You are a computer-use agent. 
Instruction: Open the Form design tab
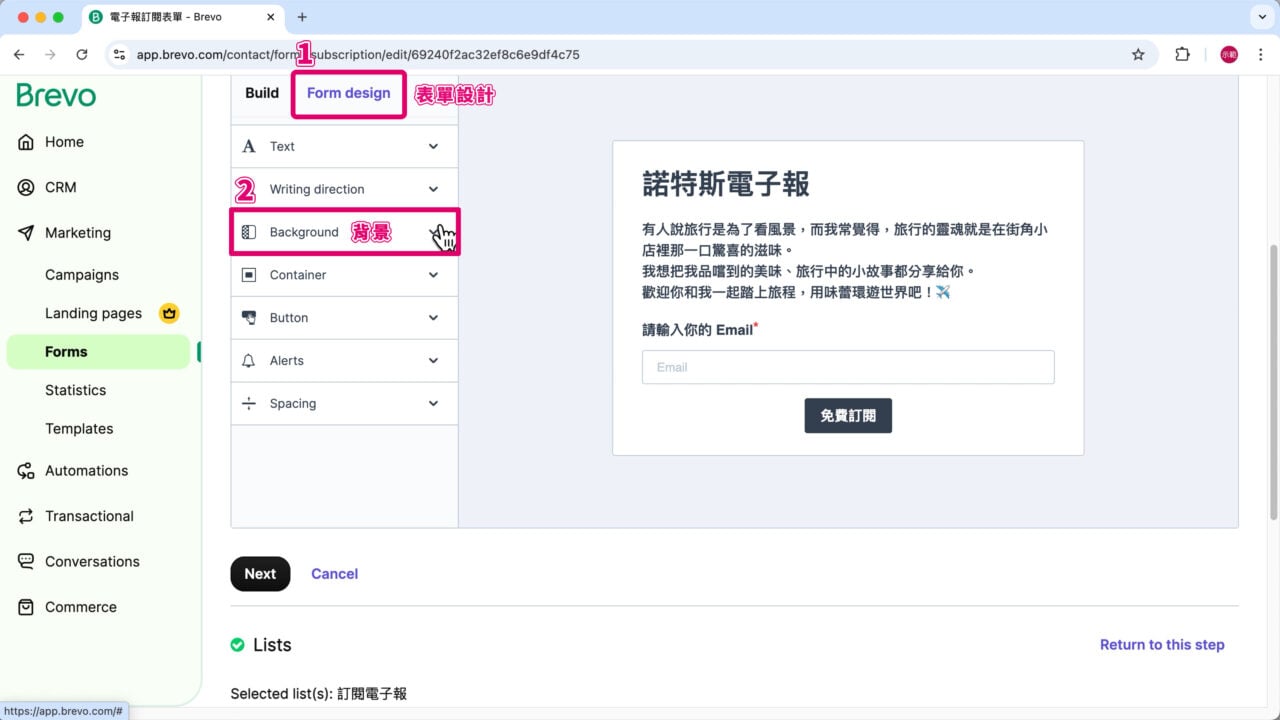(348, 93)
